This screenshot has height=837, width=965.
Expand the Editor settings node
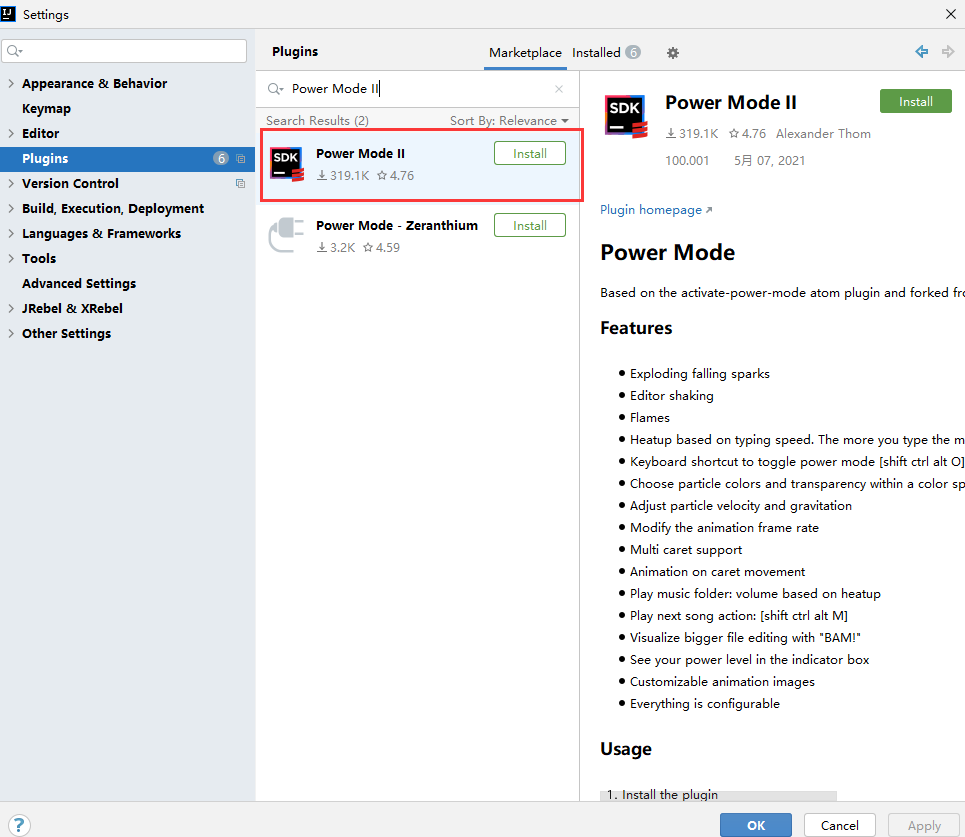tap(11, 133)
